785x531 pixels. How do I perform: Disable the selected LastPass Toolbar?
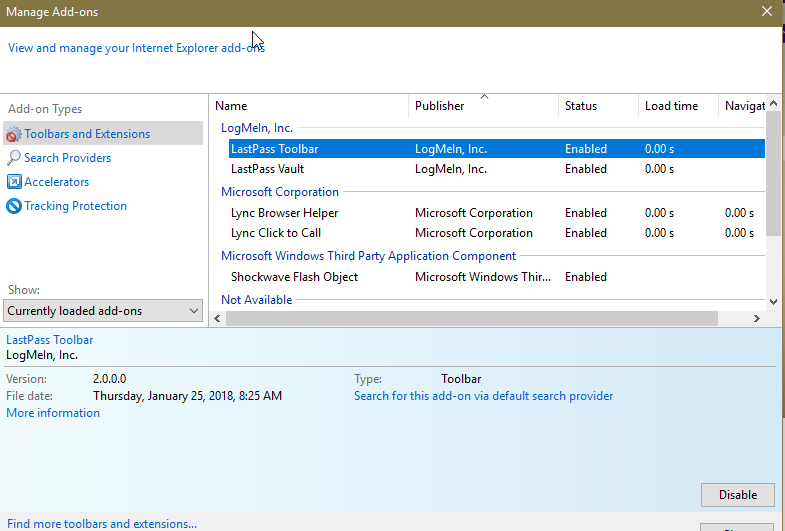click(737, 495)
